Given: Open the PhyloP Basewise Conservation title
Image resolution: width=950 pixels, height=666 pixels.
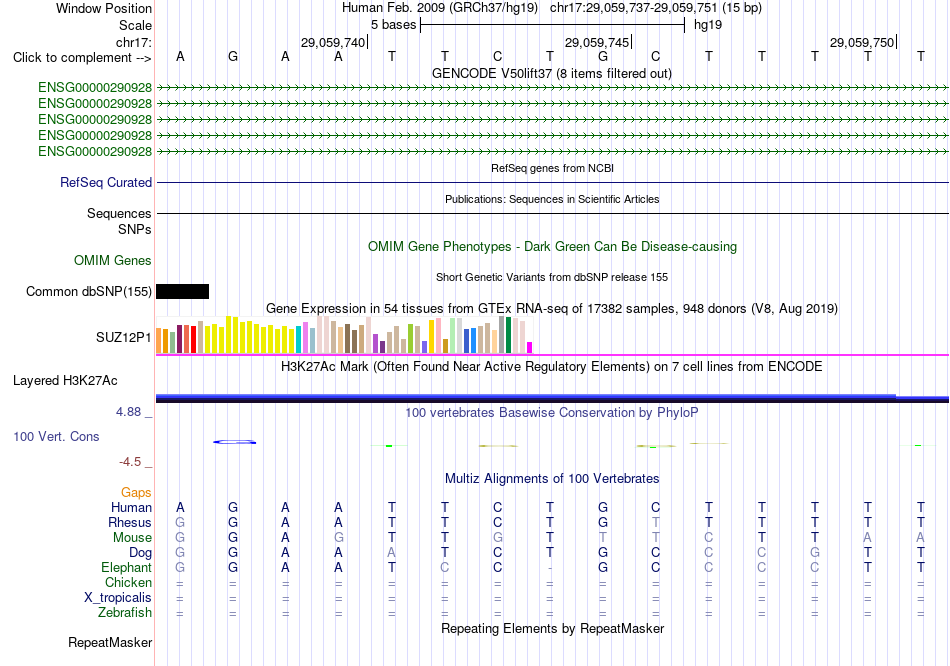Looking at the screenshot, I should [552, 413].
